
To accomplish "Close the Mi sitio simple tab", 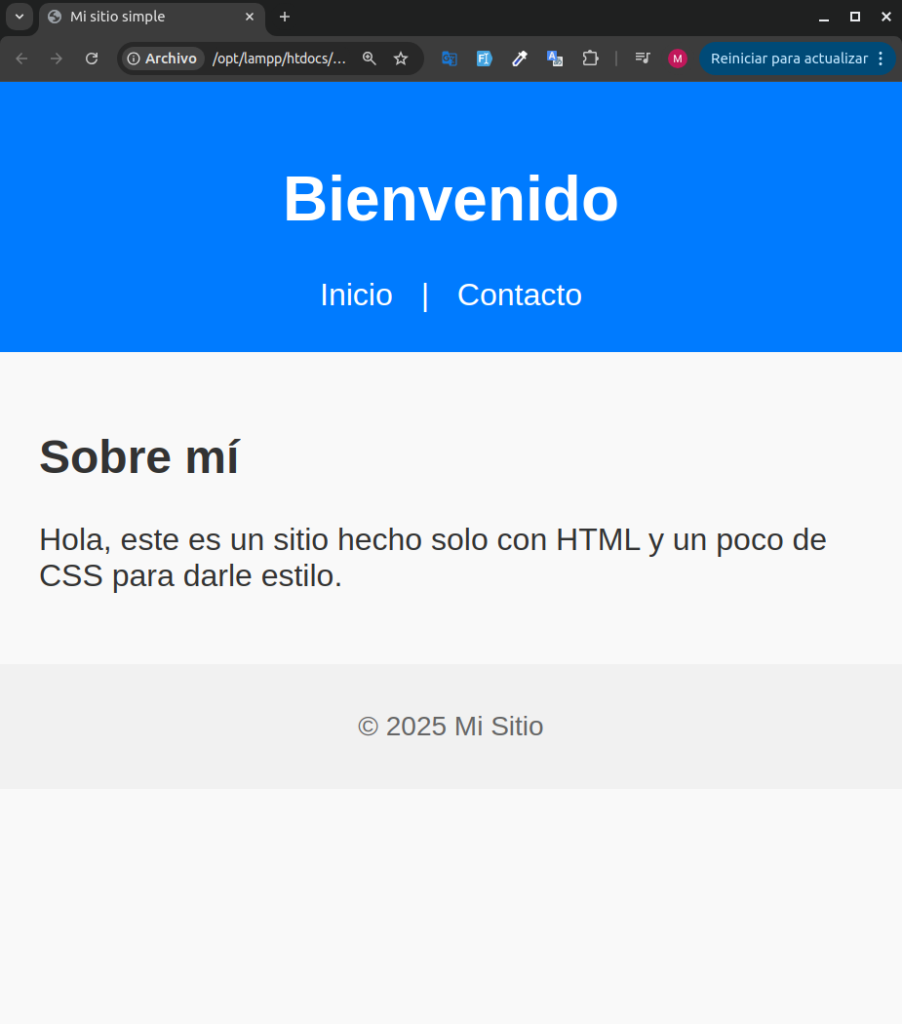I will (250, 17).
